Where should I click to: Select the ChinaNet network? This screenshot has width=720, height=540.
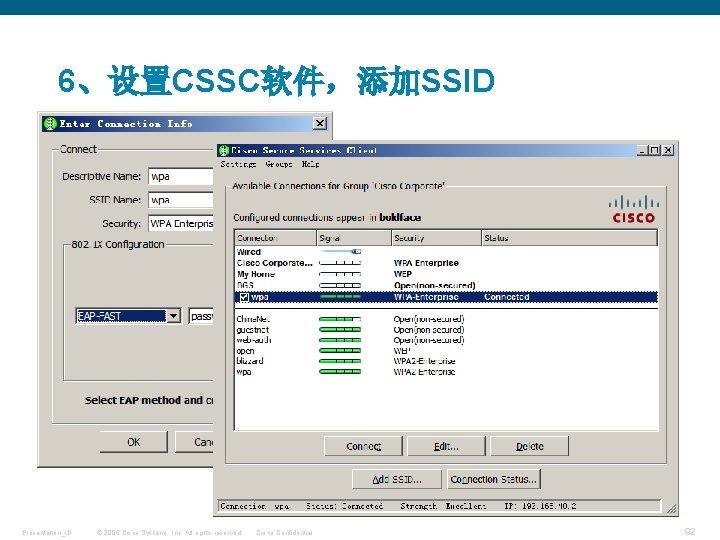click(x=446, y=319)
